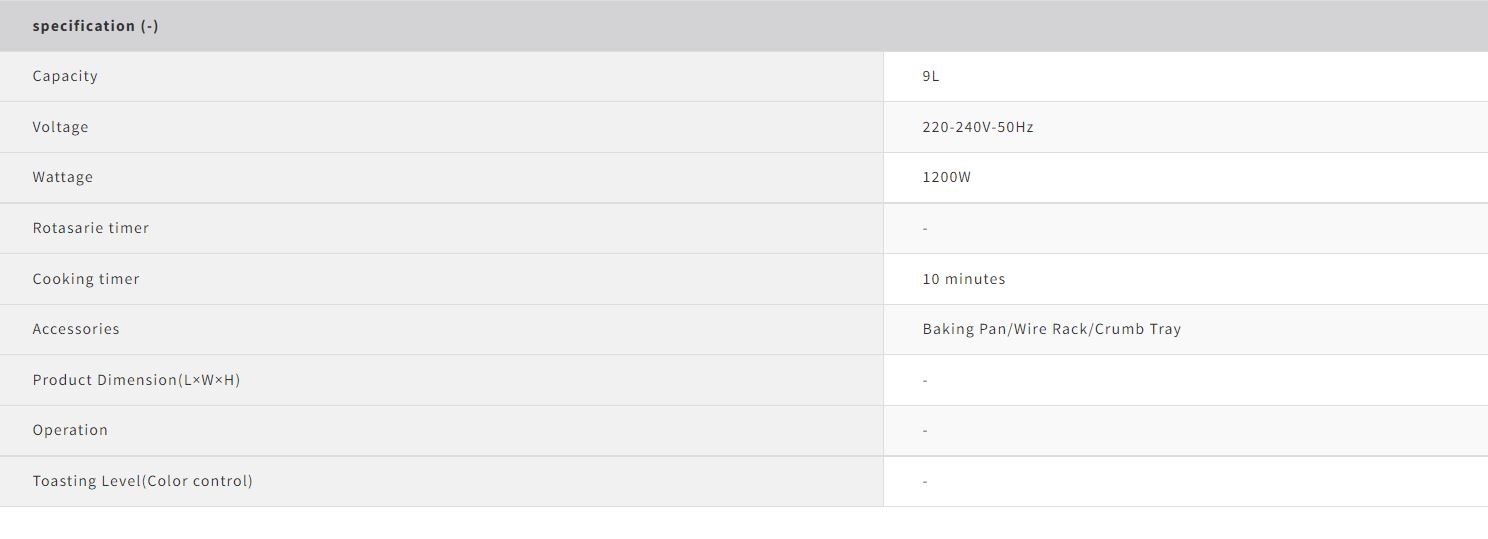Click the 10 minutes cooking timer value
The width and height of the screenshot is (1488, 539).
(963, 279)
